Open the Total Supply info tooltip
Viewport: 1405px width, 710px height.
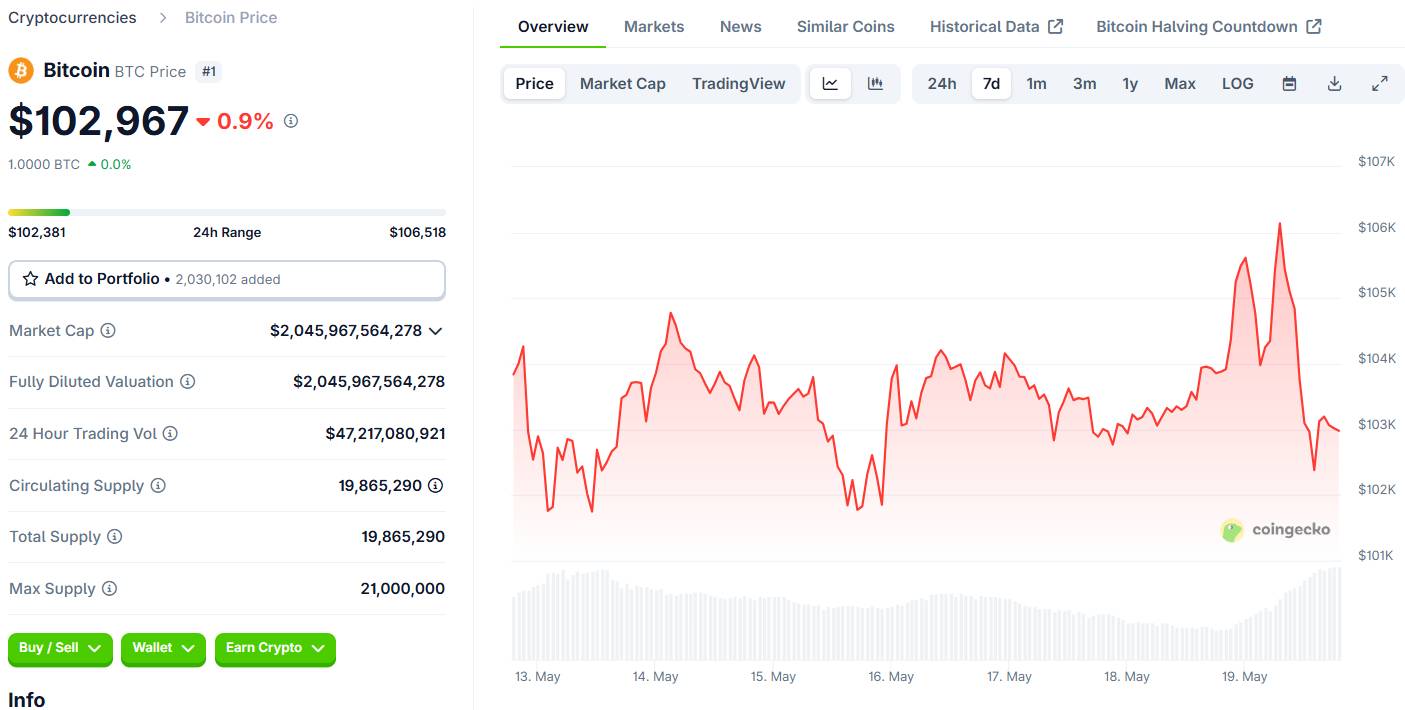115,537
